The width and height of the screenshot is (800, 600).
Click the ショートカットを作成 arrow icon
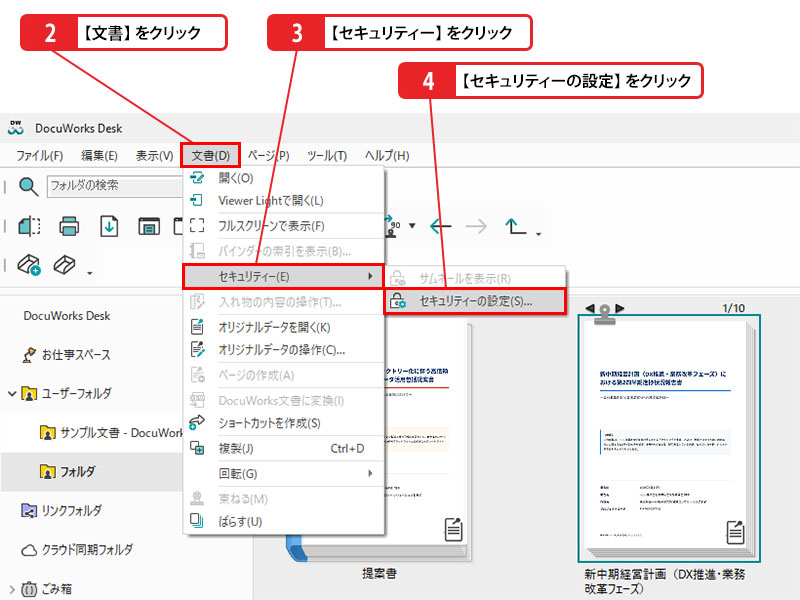197,422
